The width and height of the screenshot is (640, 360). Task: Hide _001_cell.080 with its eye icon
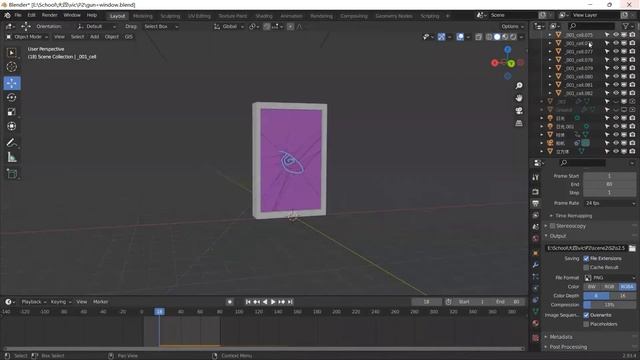616,76
